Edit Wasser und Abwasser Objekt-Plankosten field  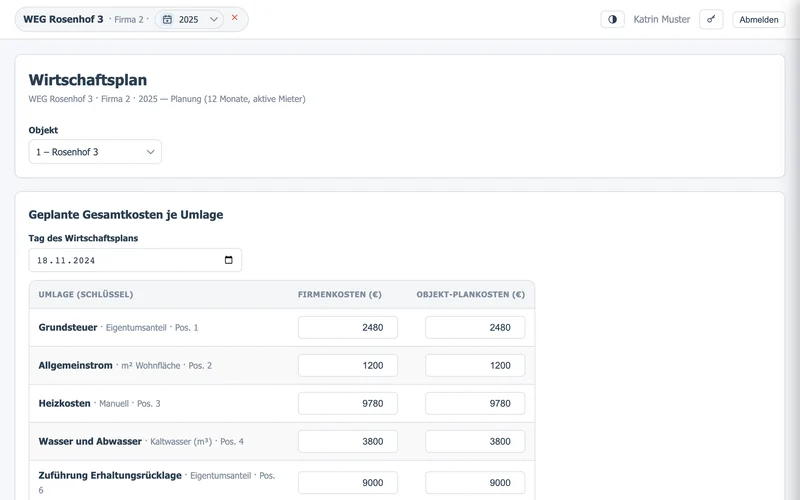click(475, 441)
